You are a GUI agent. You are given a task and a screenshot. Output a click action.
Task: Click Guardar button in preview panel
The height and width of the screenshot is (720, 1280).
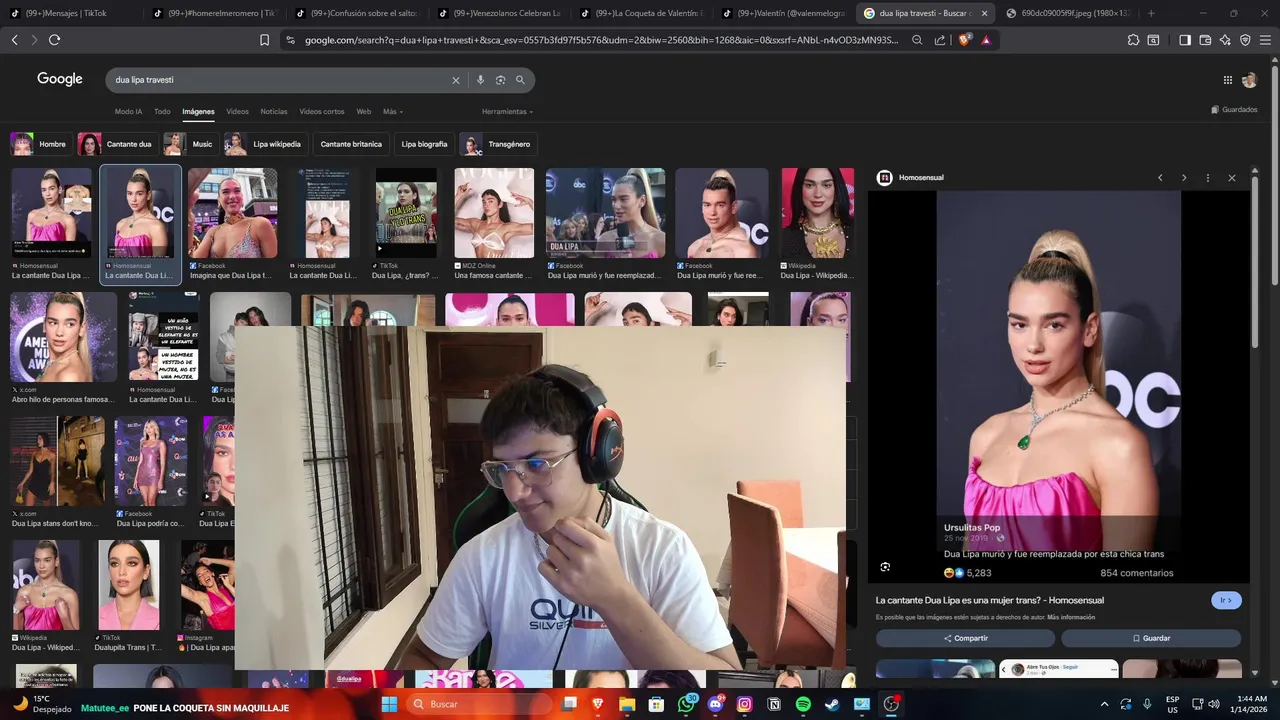[1151, 638]
